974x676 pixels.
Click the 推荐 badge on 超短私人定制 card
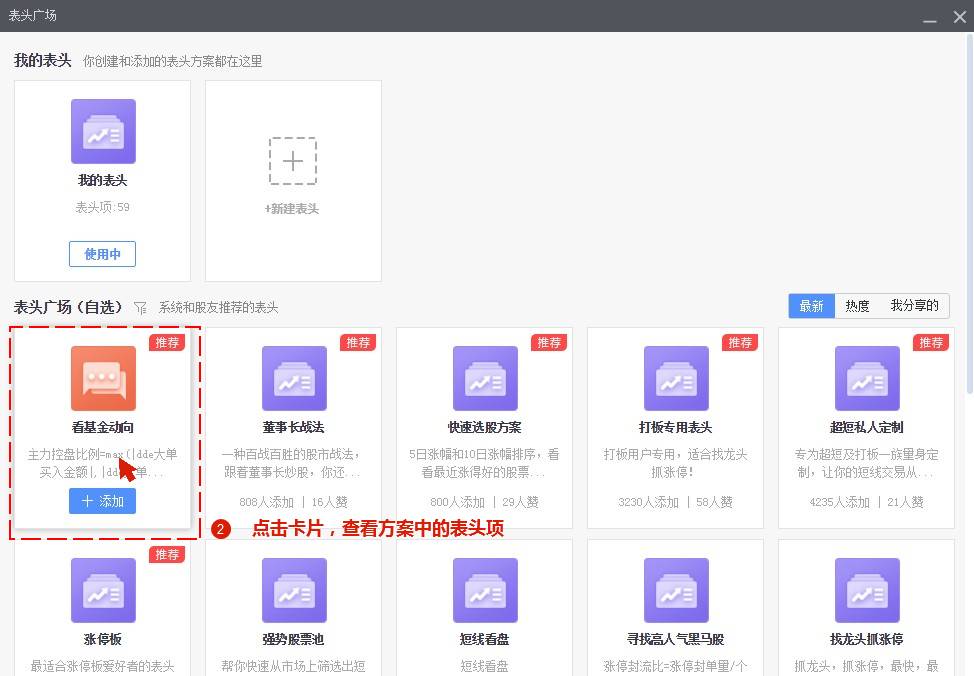tap(931, 342)
